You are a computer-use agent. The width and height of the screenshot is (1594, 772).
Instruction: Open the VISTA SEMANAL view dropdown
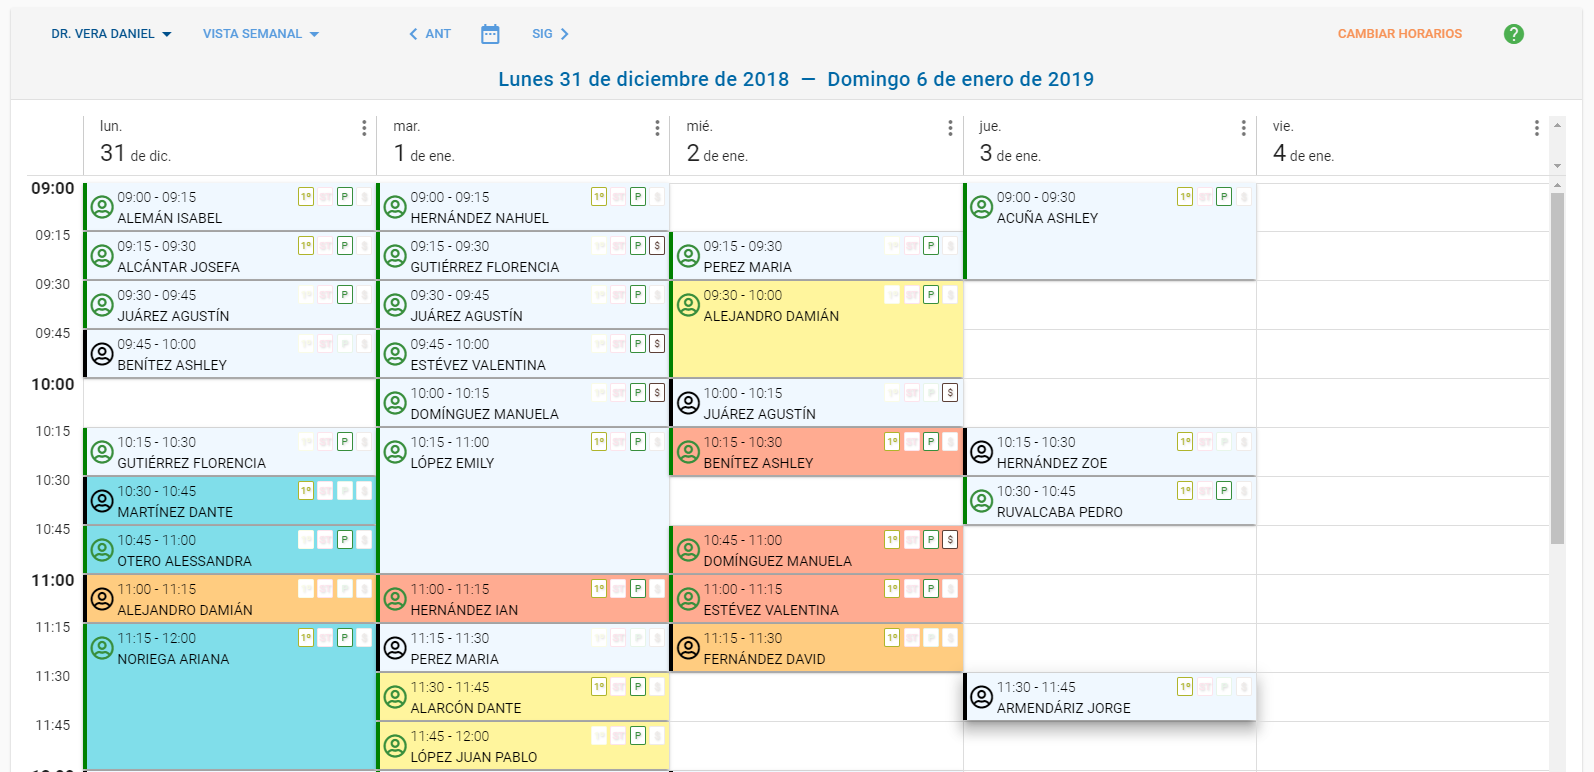[260, 34]
